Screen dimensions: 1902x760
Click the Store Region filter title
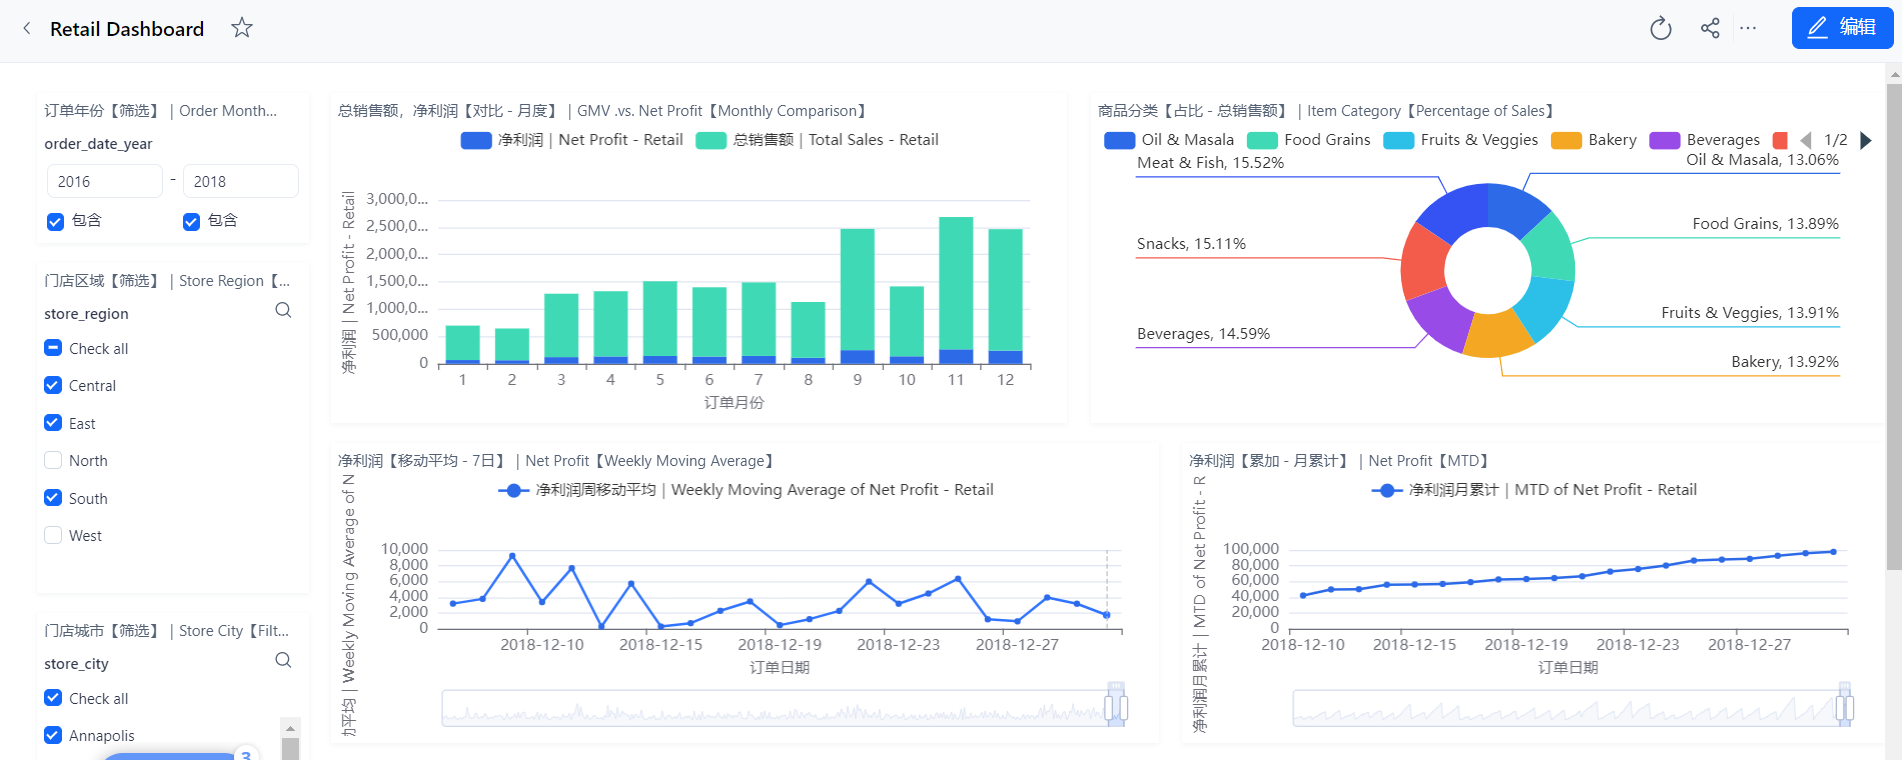pyautogui.click(x=167, y=281)
